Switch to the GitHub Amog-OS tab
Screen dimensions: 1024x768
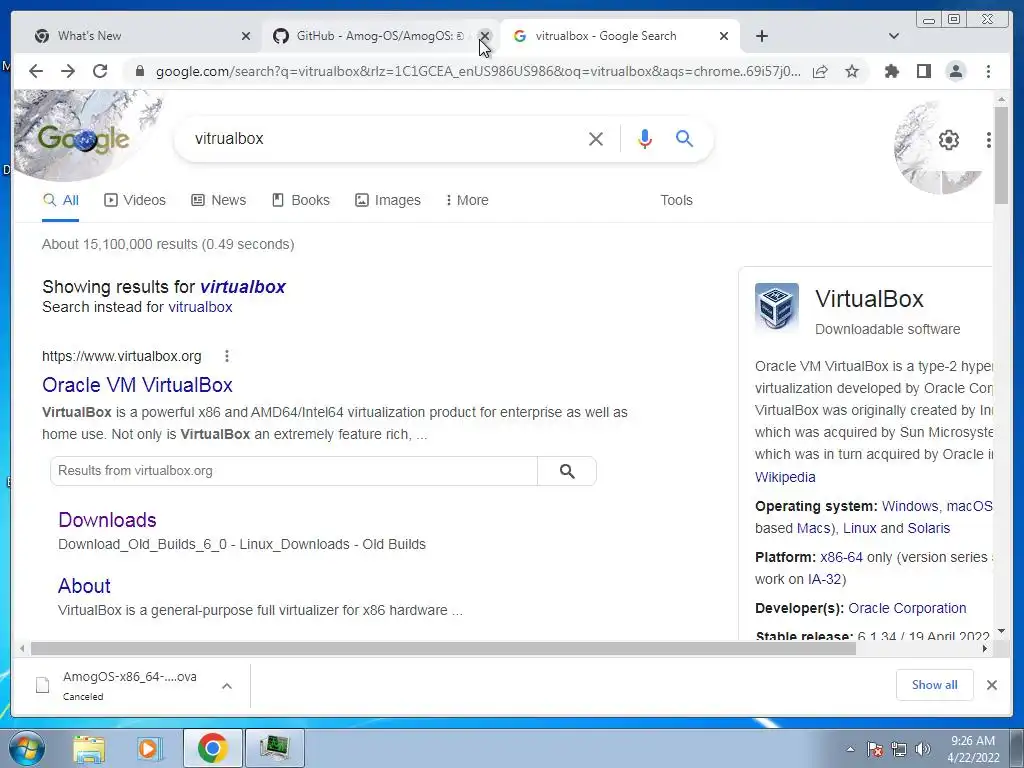(x=379, y=36)
